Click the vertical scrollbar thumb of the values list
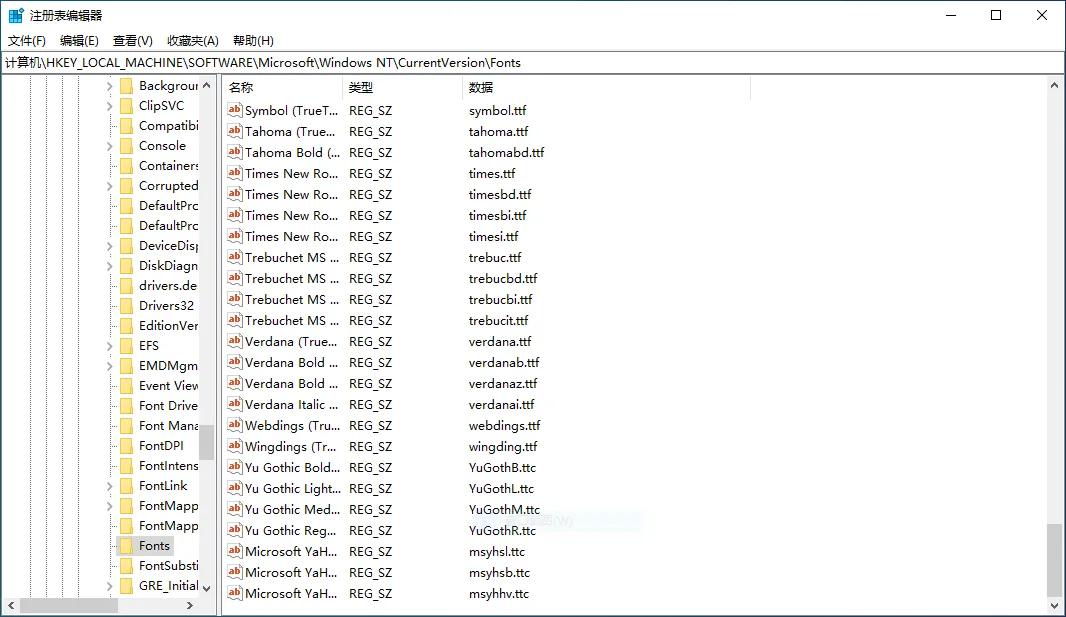The width and height of the screenshot is (1066, 617). pos(1055,560)
